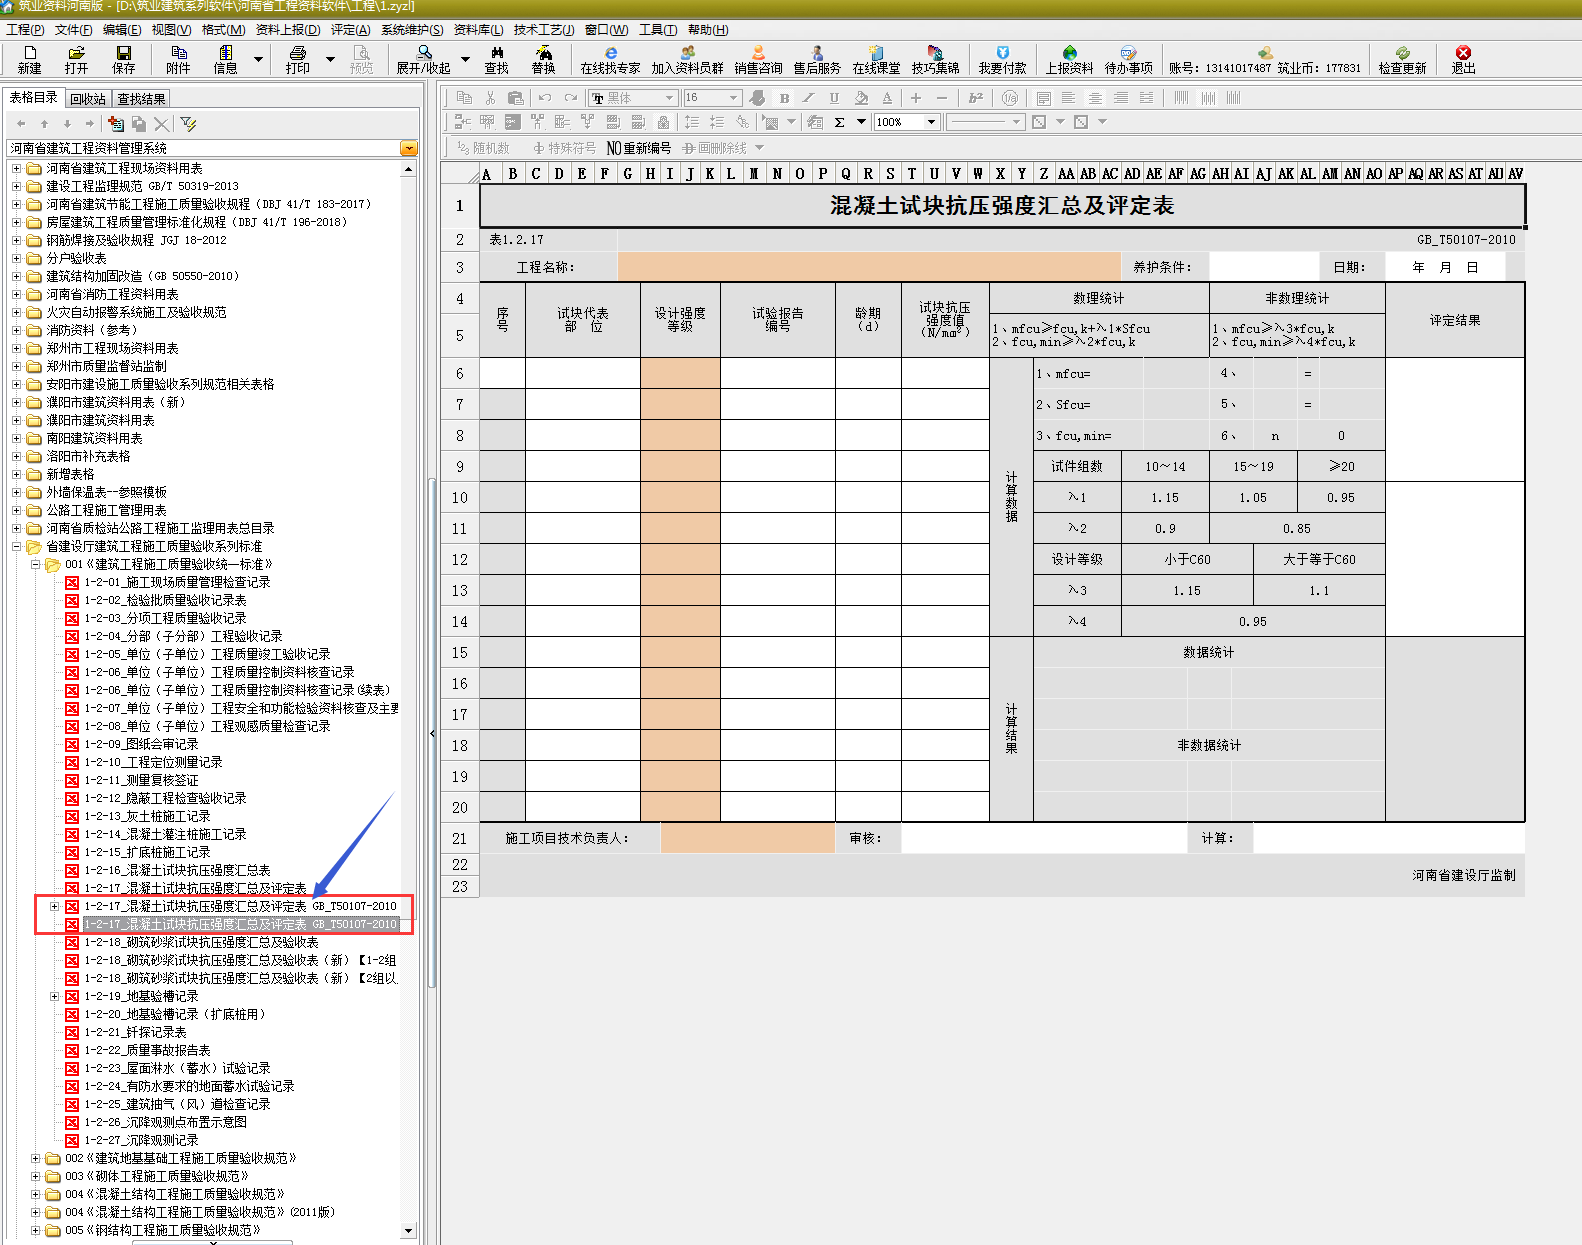This screenshot has width=1582, height=1245.
Task: Open 技巧集锦 tips collection
Action: (935, 59)
